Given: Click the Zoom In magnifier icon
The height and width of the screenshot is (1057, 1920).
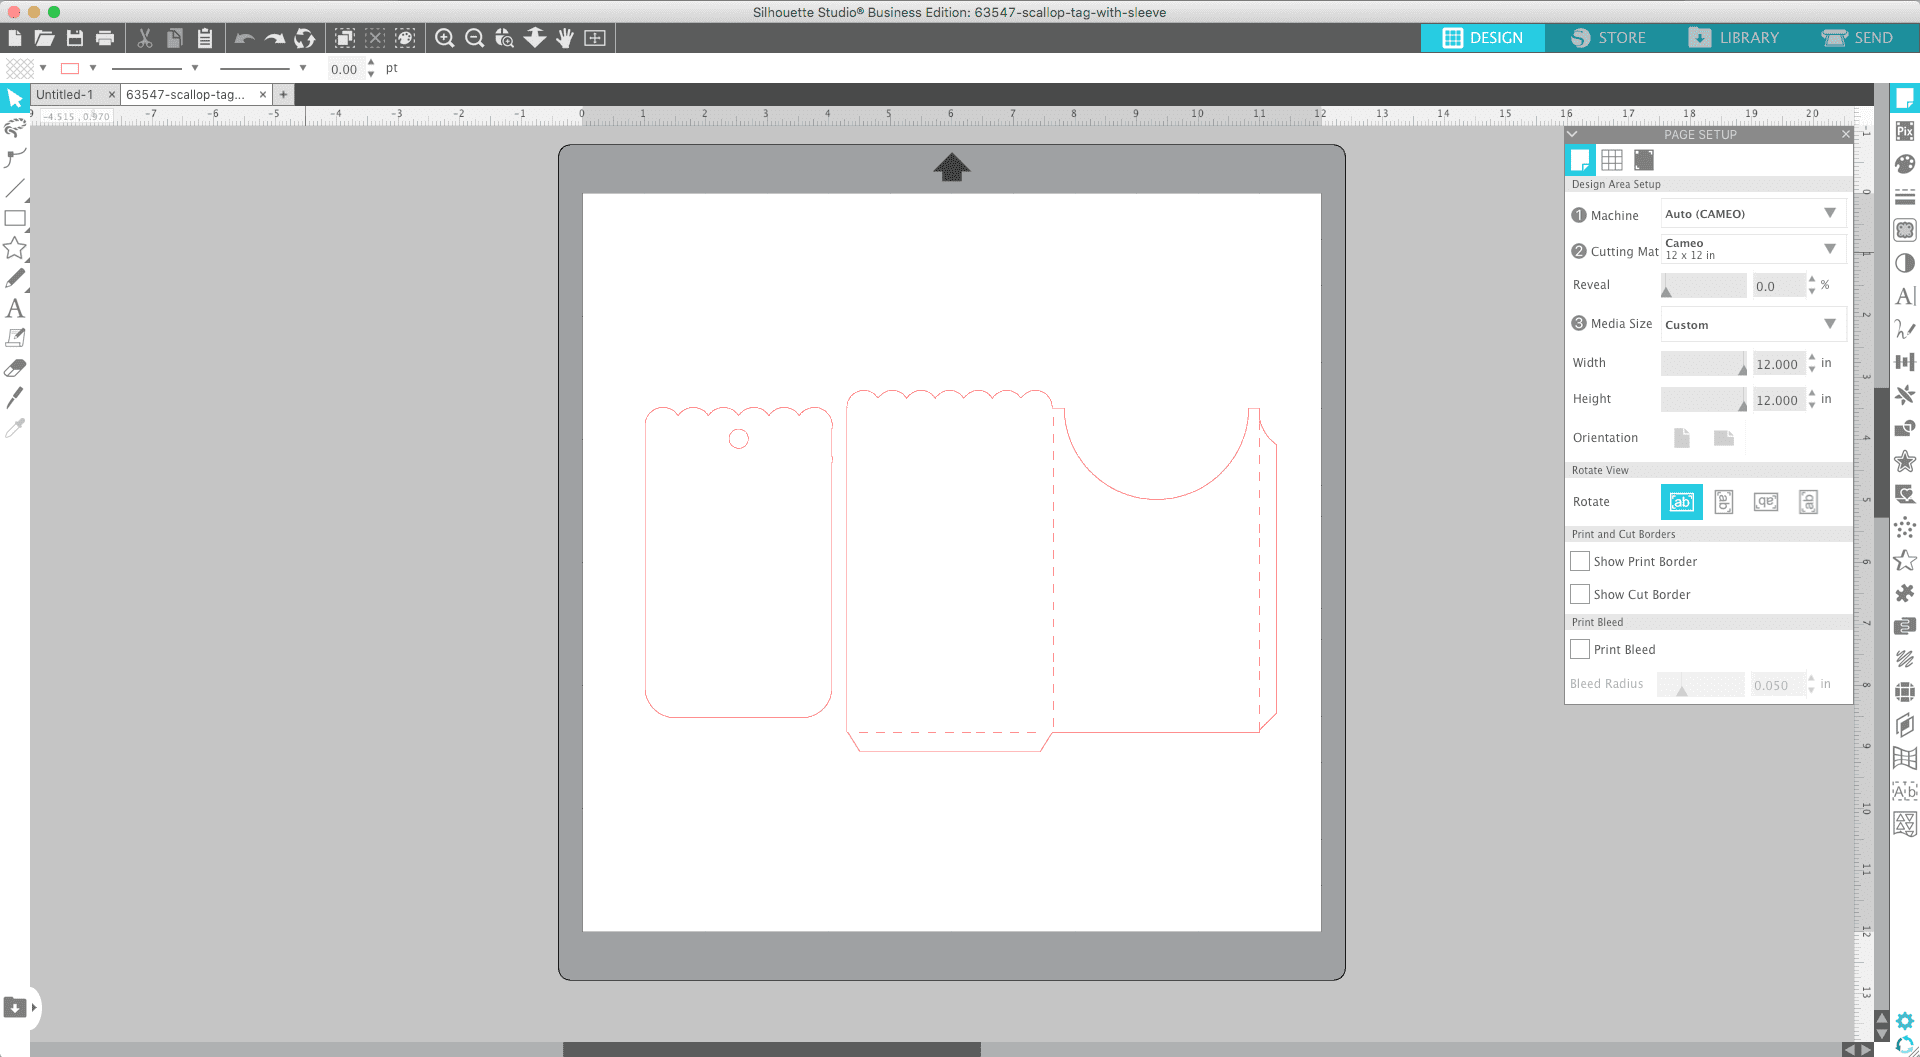Looking at the screenshot, I should (x=445, y=38).
